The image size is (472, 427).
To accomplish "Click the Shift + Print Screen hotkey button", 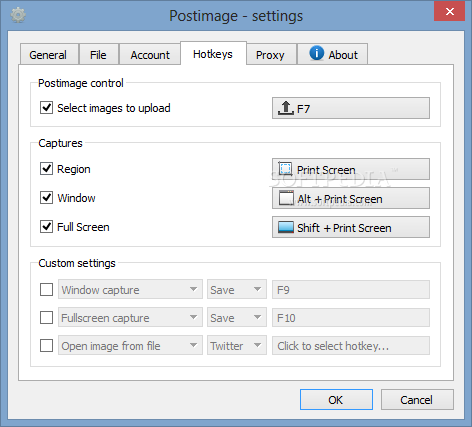I will pyautogui.click(x=351, y=227).
